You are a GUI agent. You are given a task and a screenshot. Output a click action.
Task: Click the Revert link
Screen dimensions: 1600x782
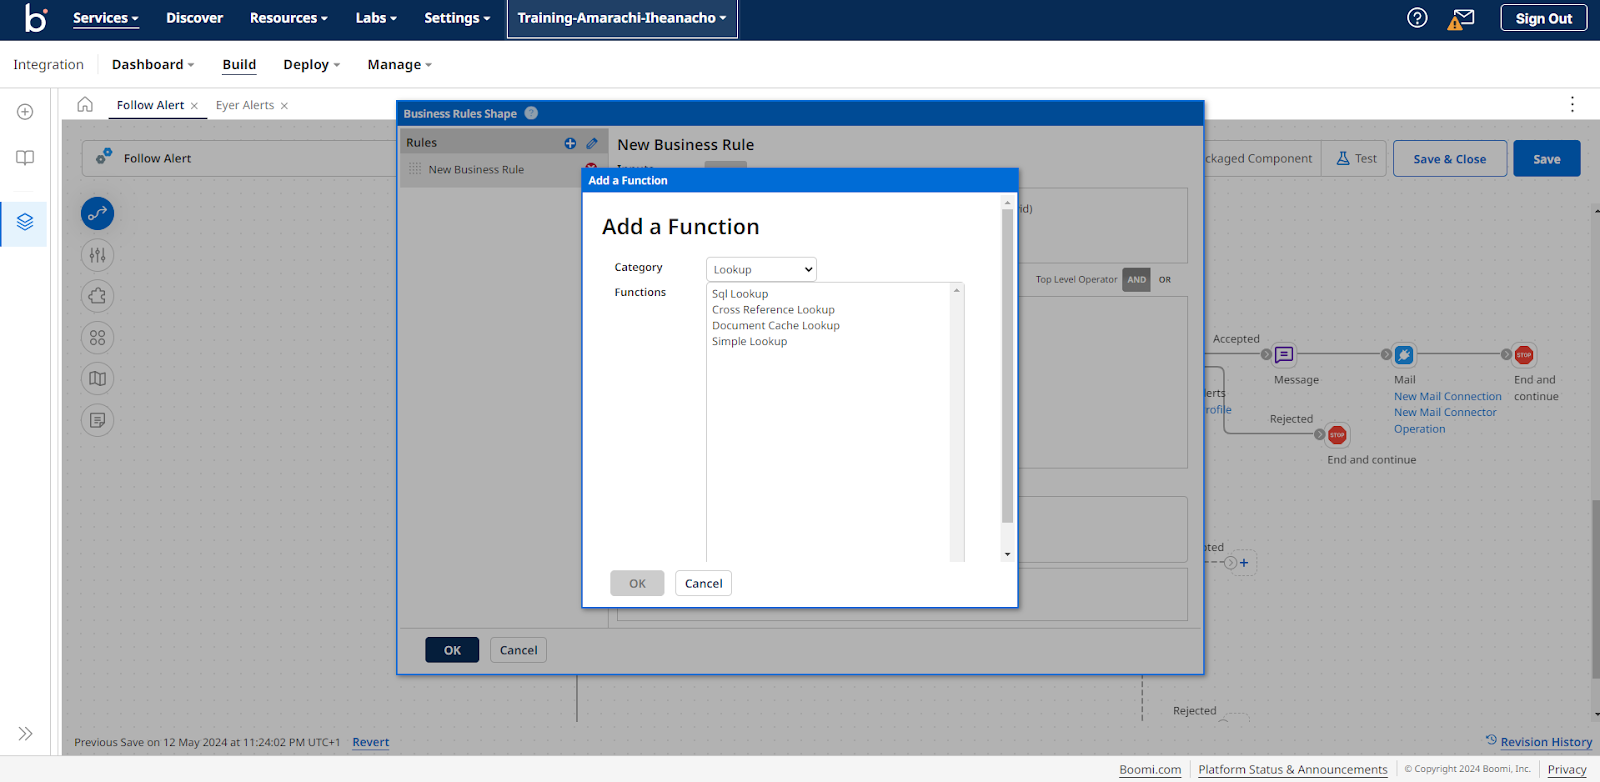point(370,742)
